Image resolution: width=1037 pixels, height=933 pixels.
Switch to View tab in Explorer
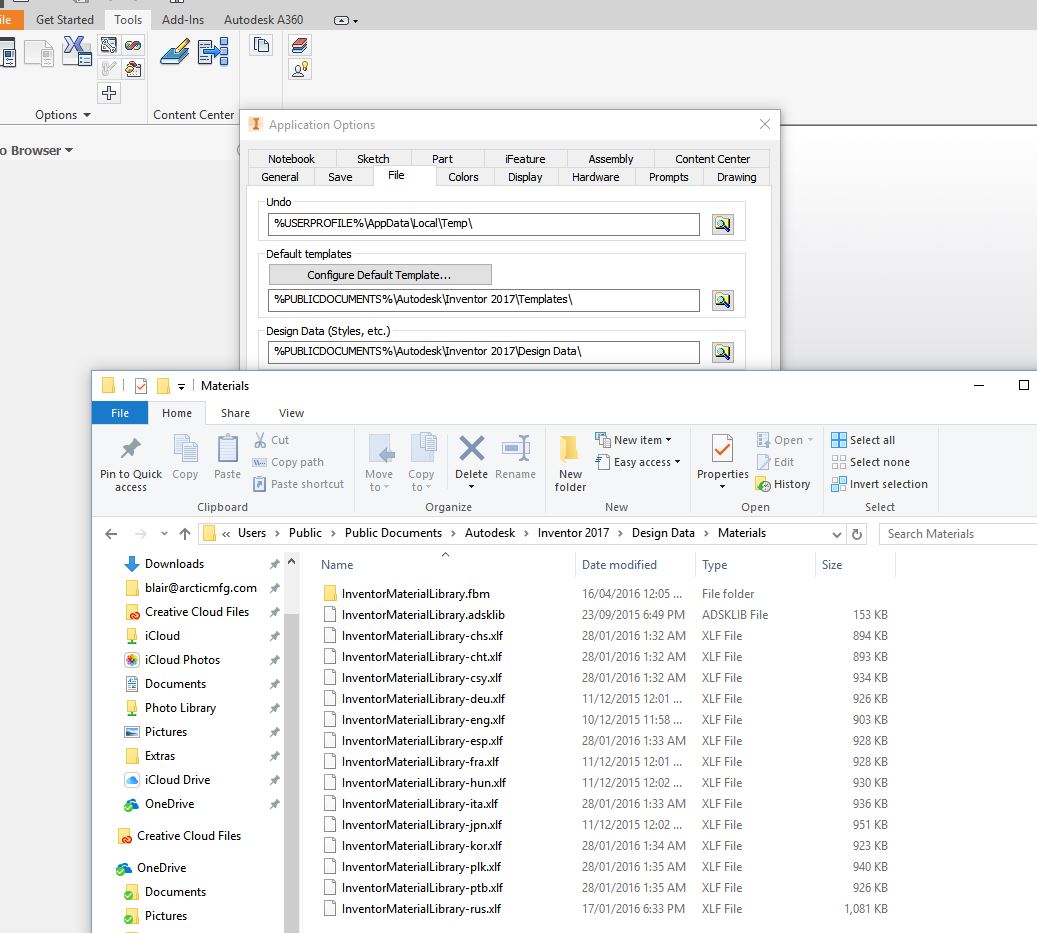click(291, 413)
